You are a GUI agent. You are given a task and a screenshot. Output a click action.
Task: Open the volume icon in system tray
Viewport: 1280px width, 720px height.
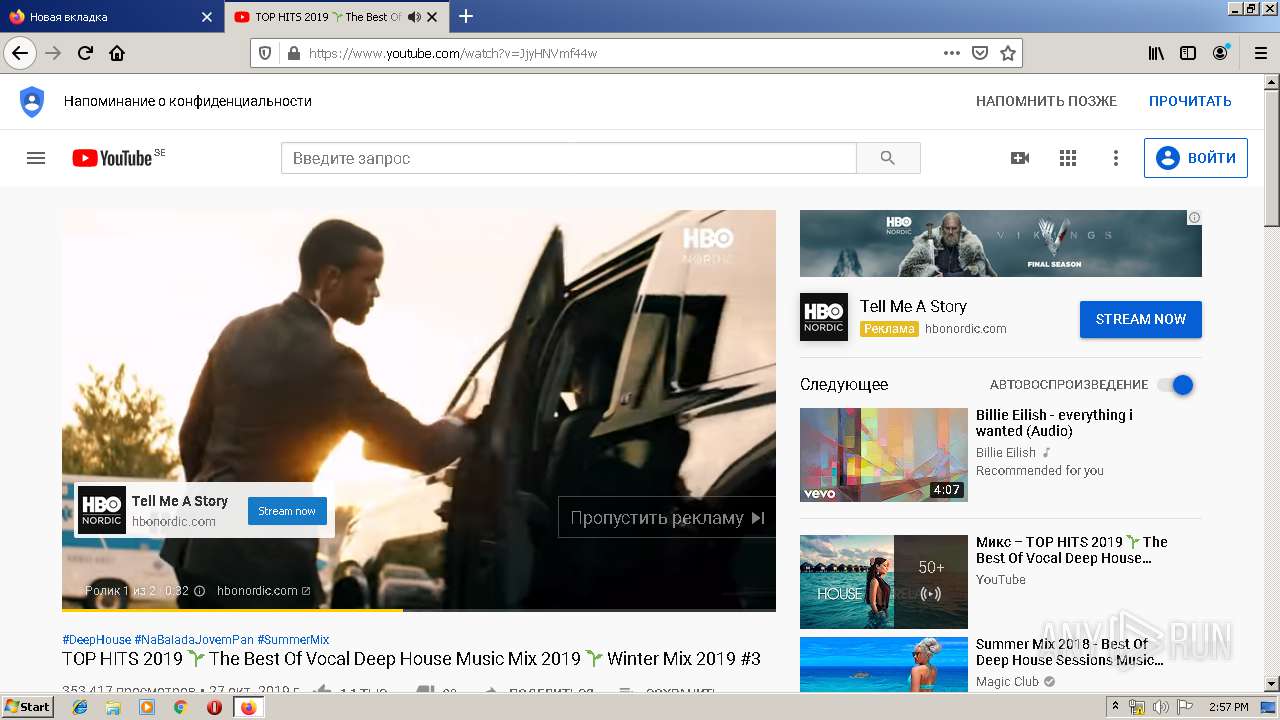1161,707
